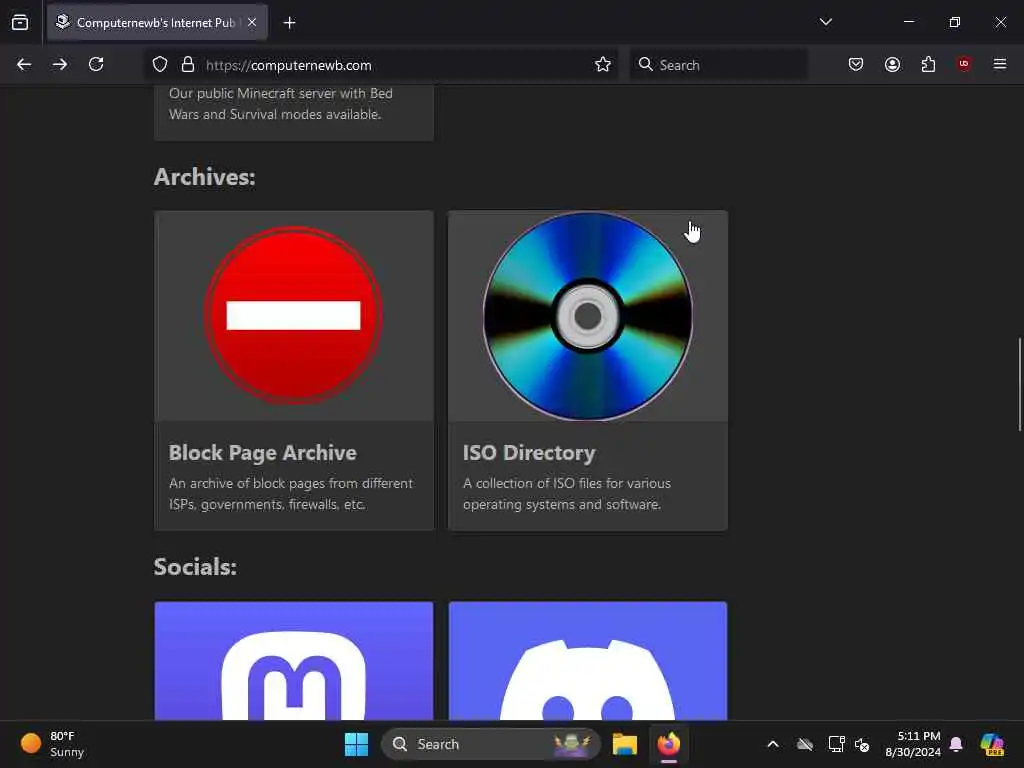The height and width of the screenshot is (768, 1024).
Task: Open the weather widget showing 80°F Sunny
Action: pyautogui.click(x=52, y=744)
